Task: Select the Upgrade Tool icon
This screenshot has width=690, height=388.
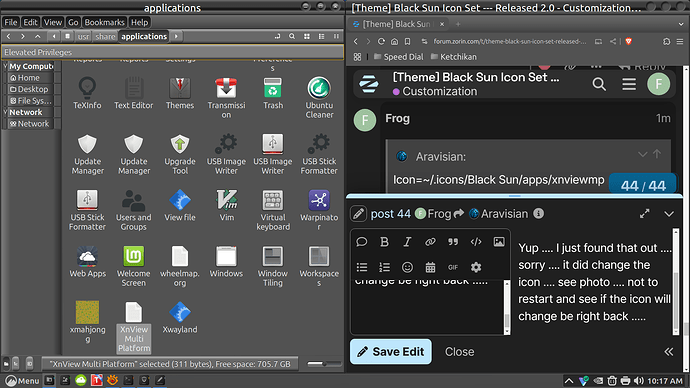Action: click(180, 144)
